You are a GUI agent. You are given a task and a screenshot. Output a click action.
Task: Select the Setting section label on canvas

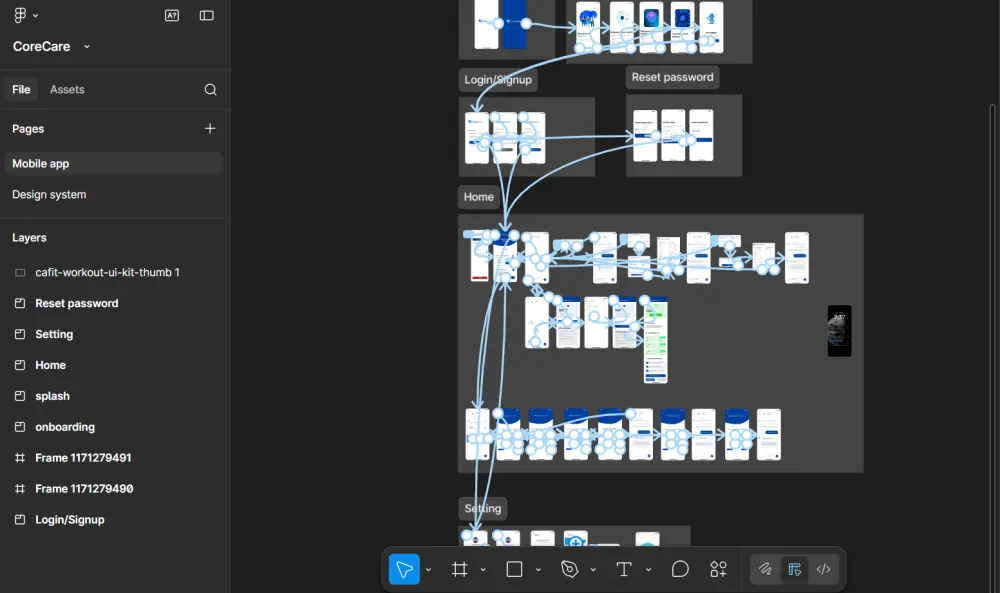click(483, 508)
